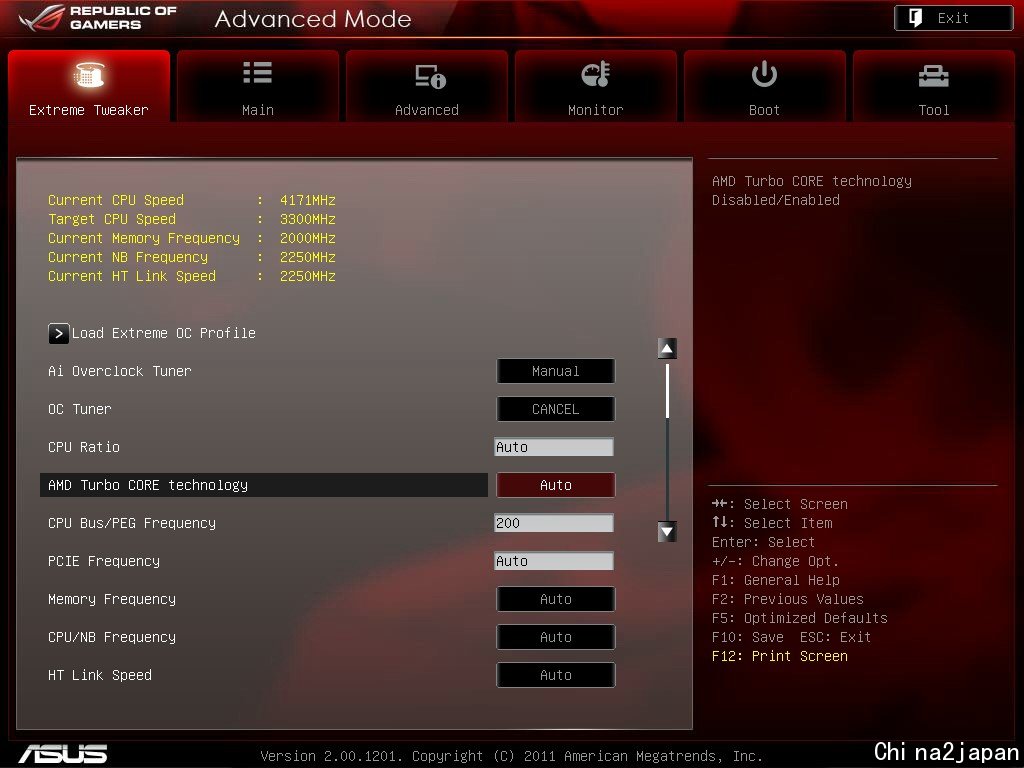Focus the CPU Ratio input field
The width and height of the screenshot is (1024, 768).
pyautogui.click(x=554, y=447)
